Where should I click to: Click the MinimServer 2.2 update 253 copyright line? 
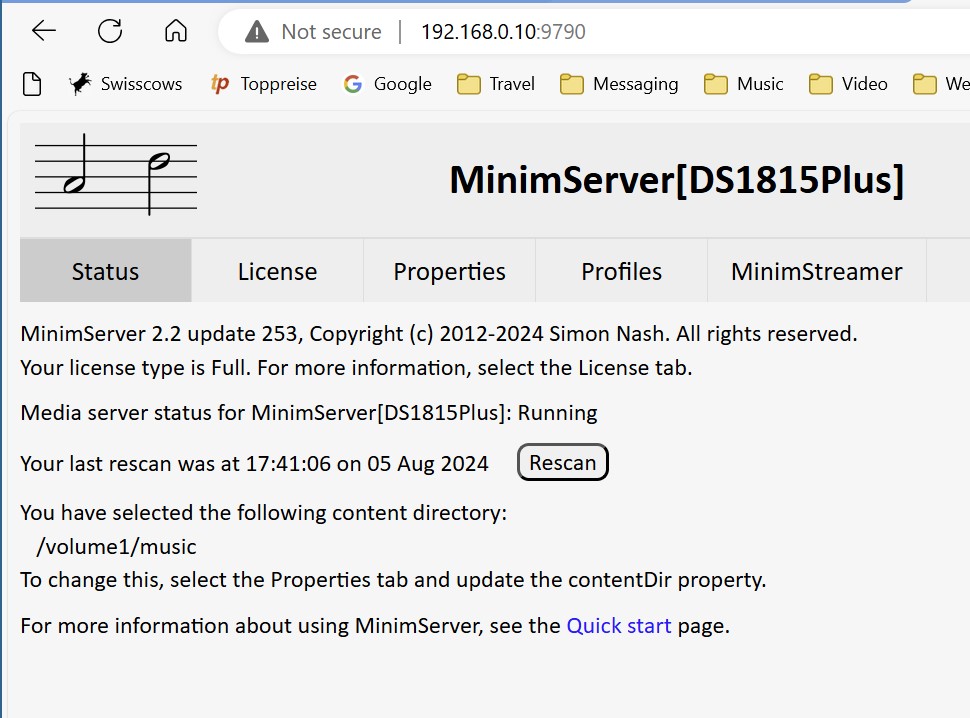(439, 334)
